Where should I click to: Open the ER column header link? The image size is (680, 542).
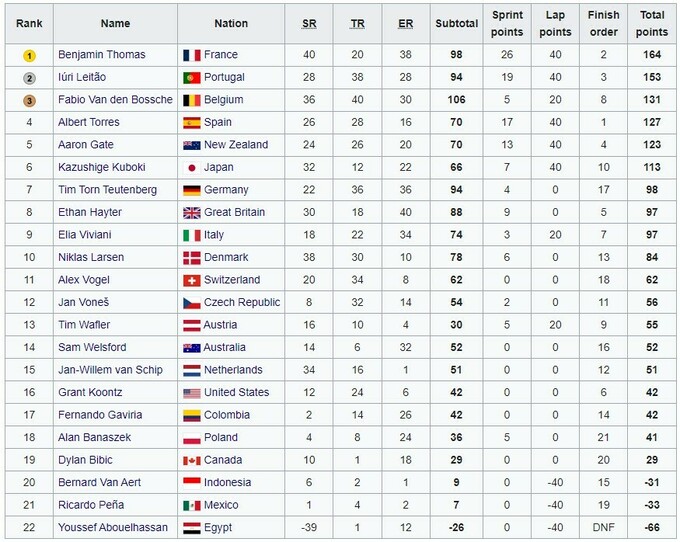pos(405,23)
